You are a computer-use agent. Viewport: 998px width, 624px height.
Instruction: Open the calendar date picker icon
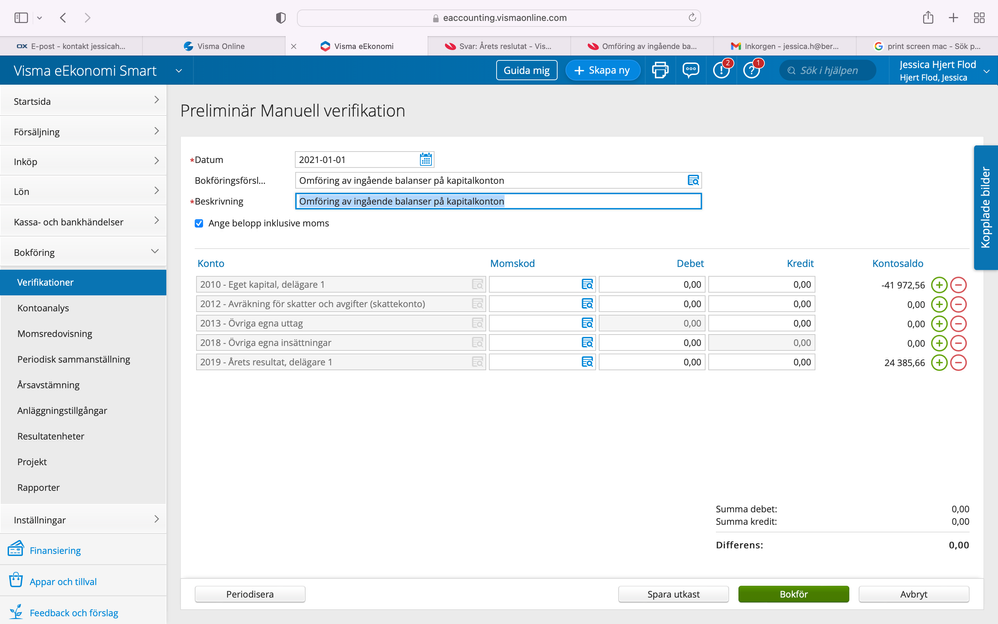pyautogui.click(x=426, y=159)
